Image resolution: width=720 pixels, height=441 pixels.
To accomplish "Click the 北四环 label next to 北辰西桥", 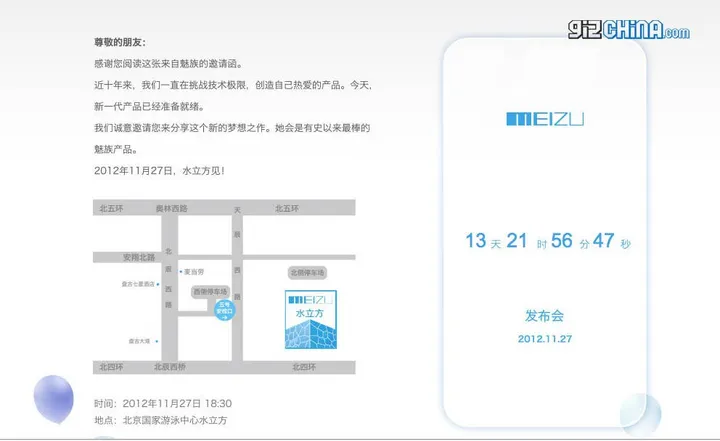I will pos(112,367).
